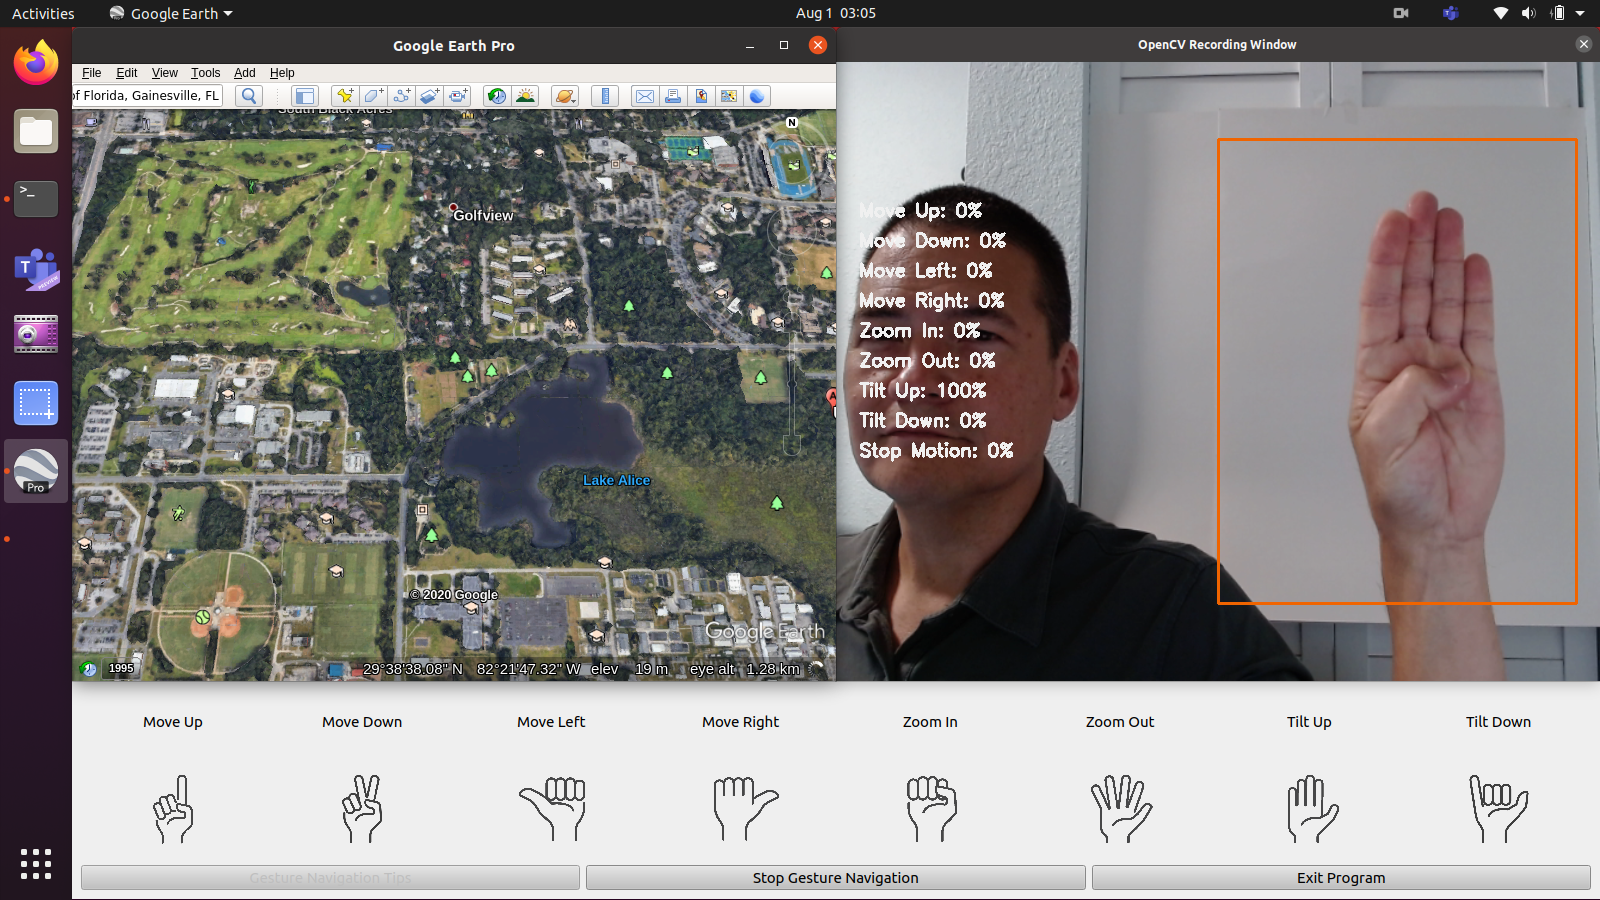Click the Email envelope icon
The image size is (1600, 900).
(645, 96)
